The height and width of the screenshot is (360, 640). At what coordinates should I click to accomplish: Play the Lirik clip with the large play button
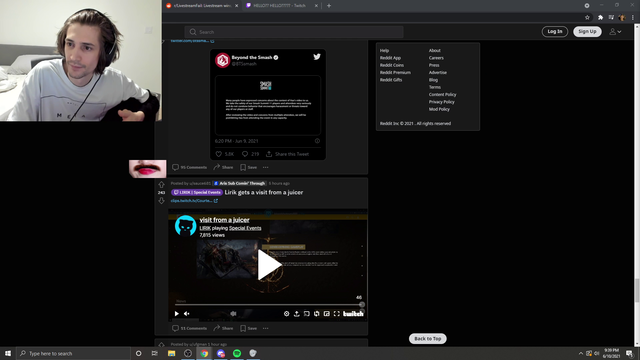[x=269, y=265]
